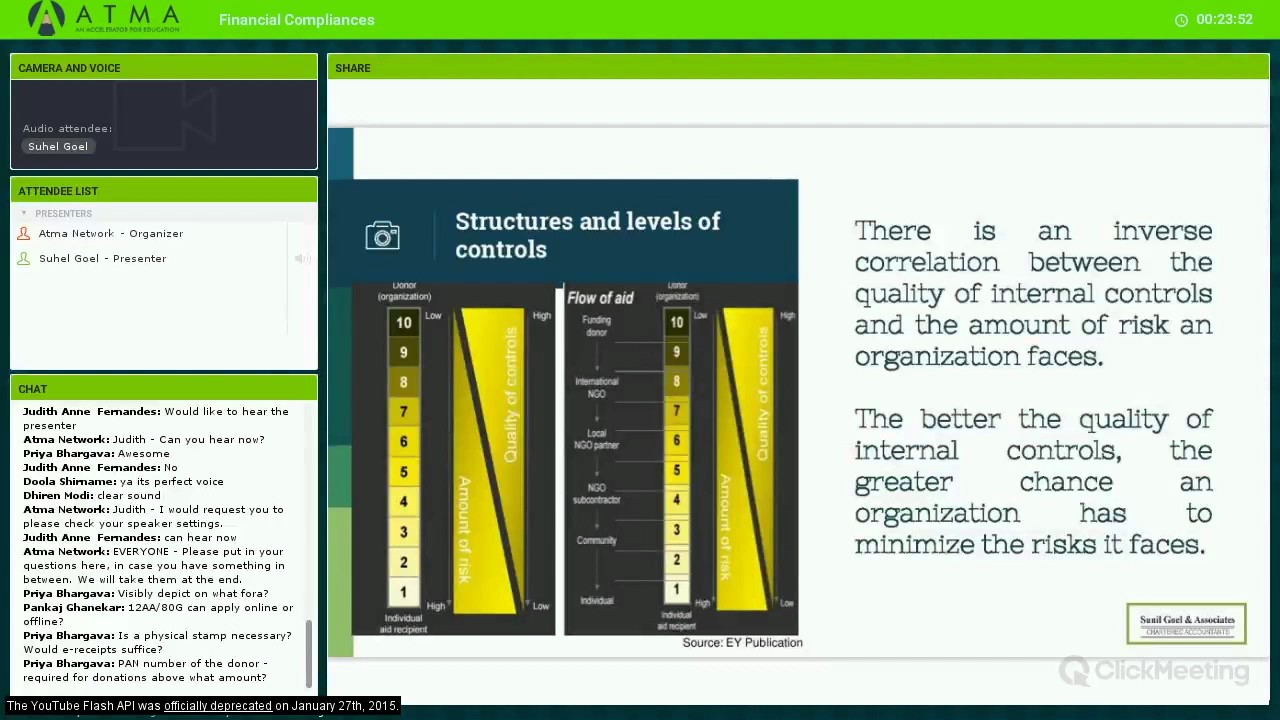Select Atma Network - Organizer in attendee list
The width and height of the screenshot is (1280, 720).
point(111,233)
